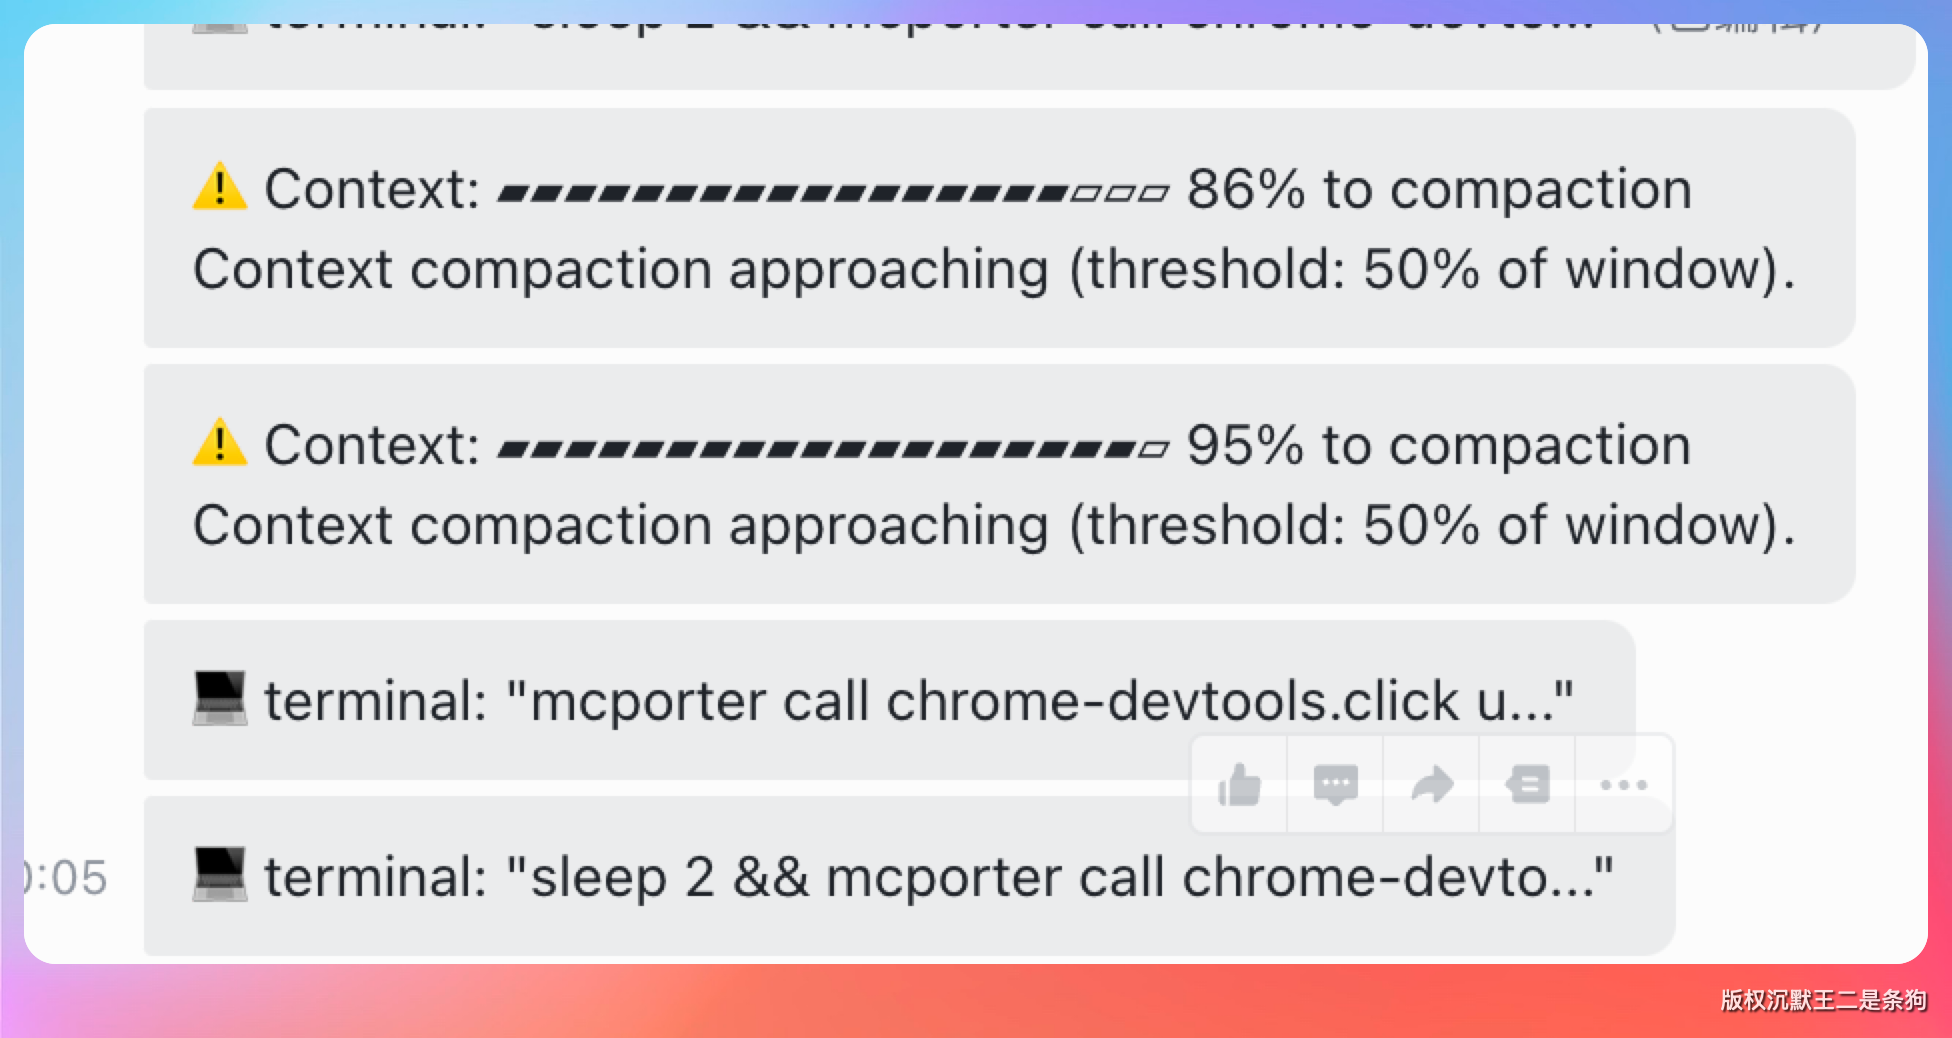This screenshot has width=1952, height=1038.
Task: Select the "95% to compaction" text
Action: [1438, 445]
